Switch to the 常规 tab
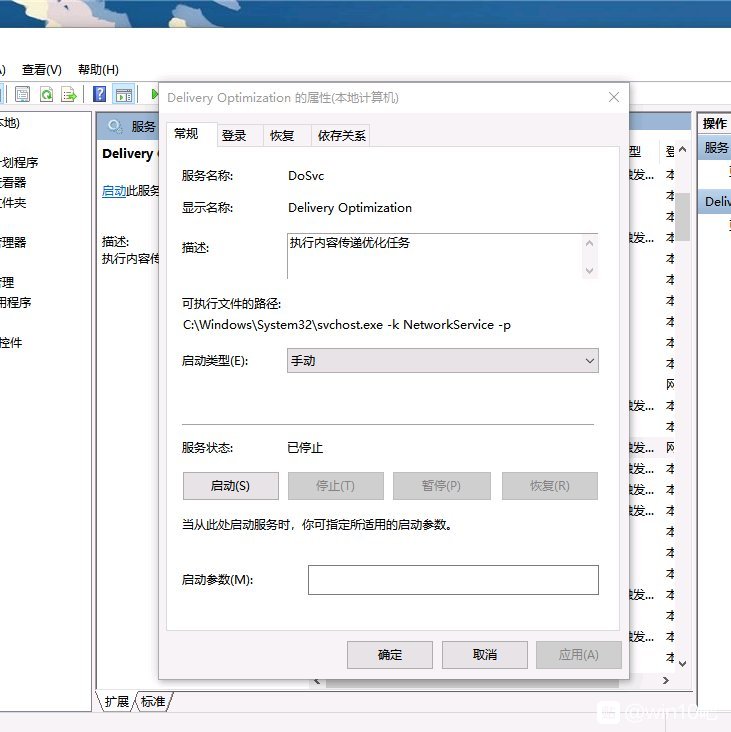This screenshot has height=732, width=731. (x=192, y=134)
